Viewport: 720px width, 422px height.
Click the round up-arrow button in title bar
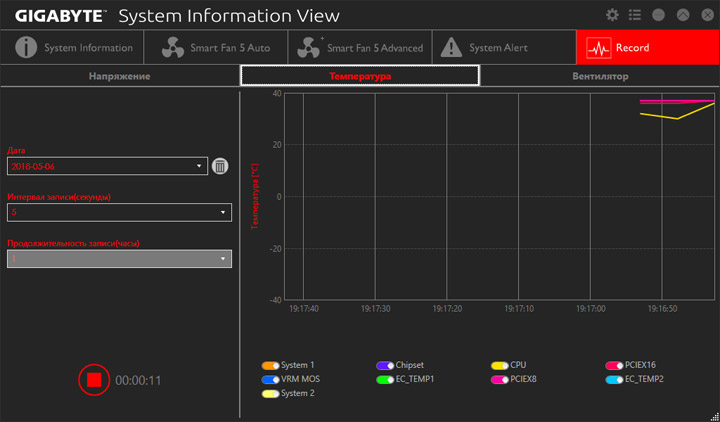coord(683,15)
